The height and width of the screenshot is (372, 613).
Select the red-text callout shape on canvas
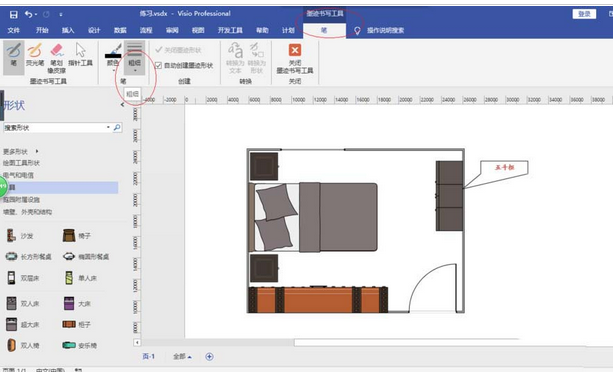click(496, 174)
